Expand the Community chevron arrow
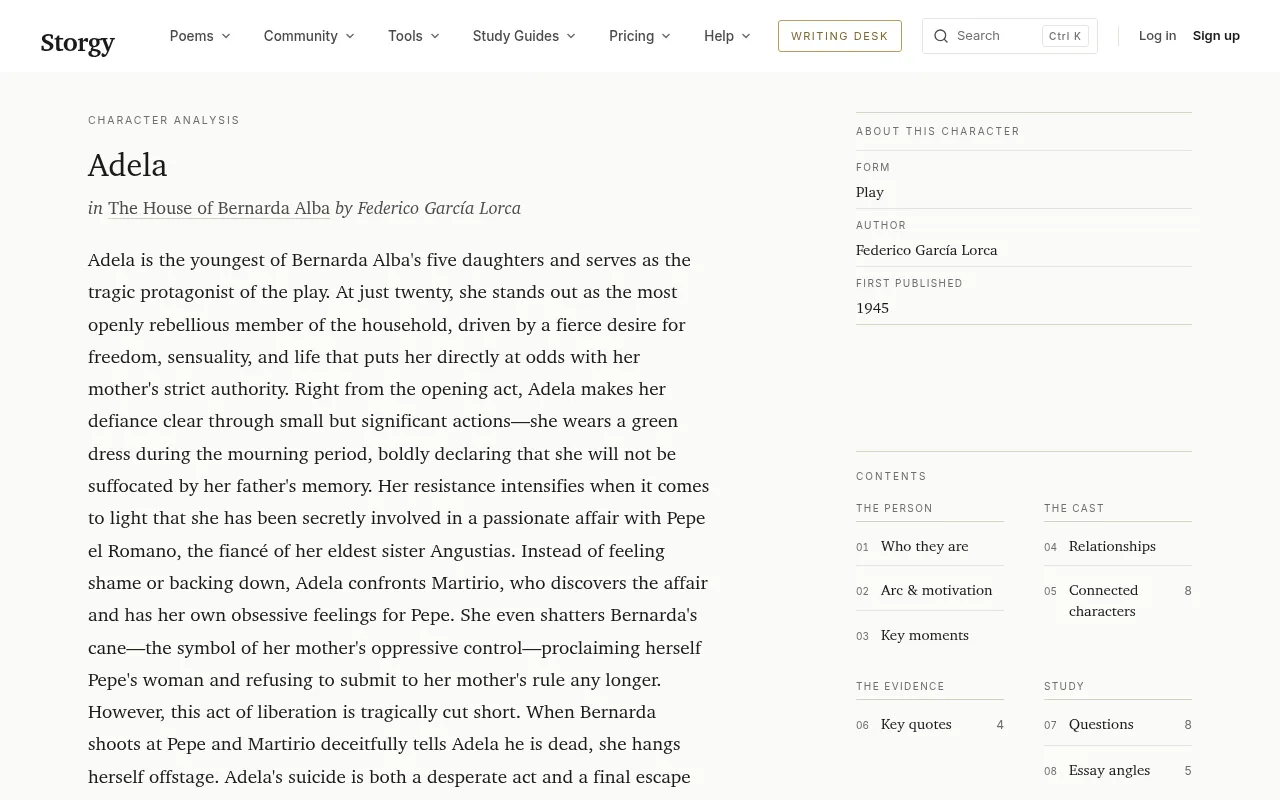The image size is (1280, 800). (x=350, y=36)
